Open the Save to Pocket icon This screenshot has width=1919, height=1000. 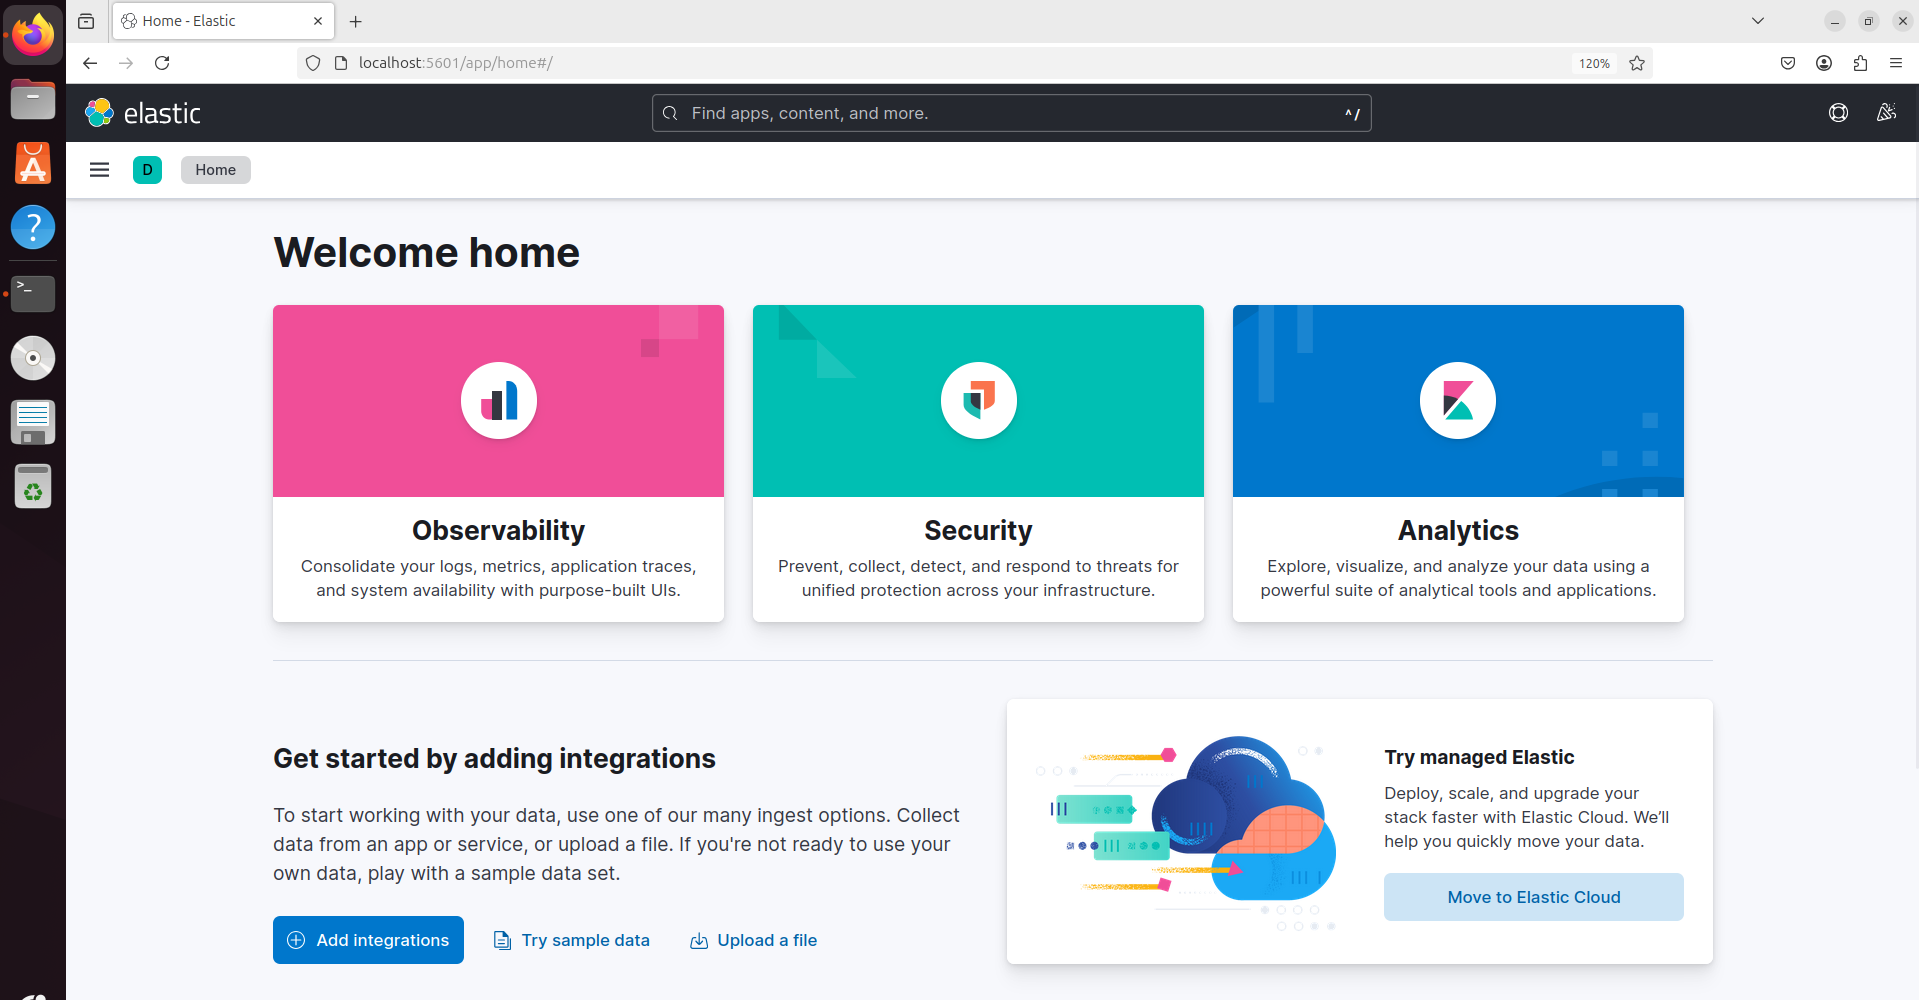1788,63
